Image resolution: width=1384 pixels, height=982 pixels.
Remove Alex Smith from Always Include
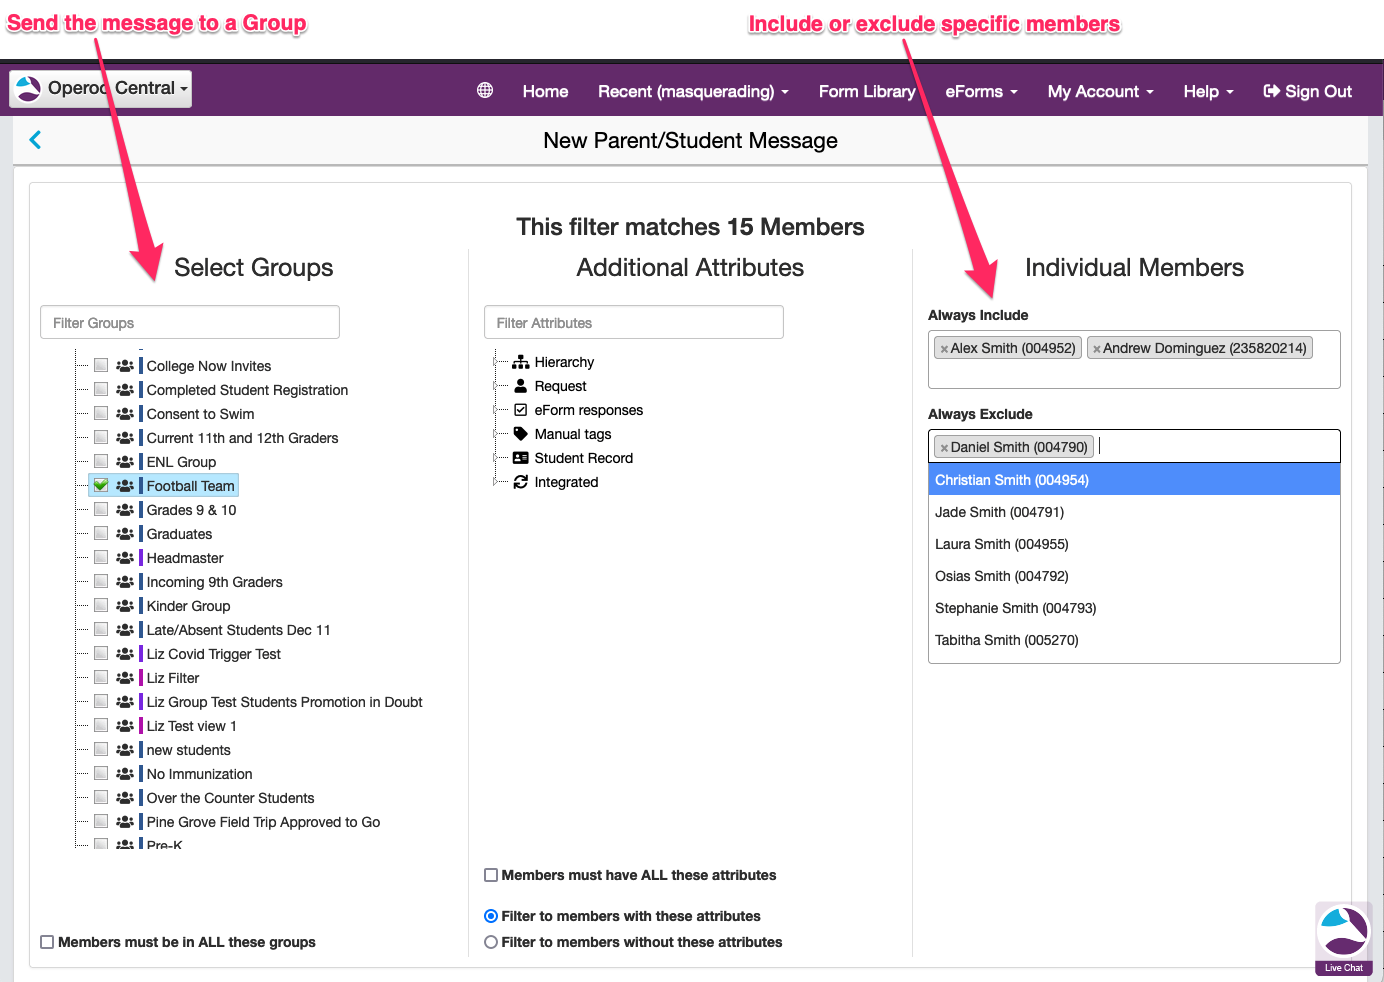944,349
